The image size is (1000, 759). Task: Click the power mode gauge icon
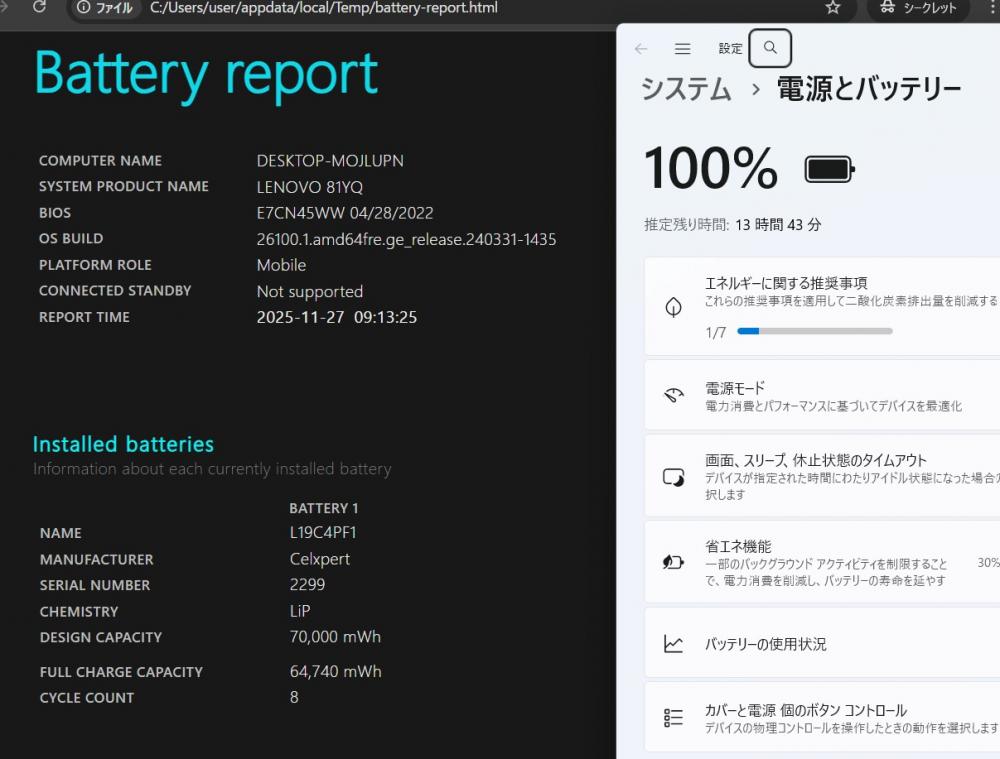coord(673,395)
